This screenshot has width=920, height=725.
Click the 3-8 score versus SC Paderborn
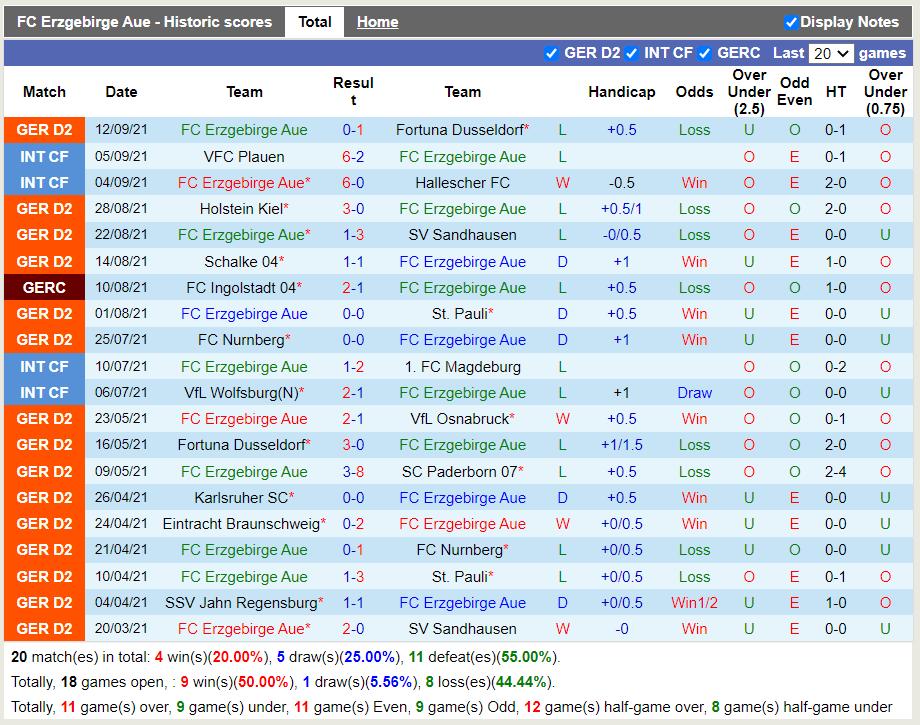(353, 471)
